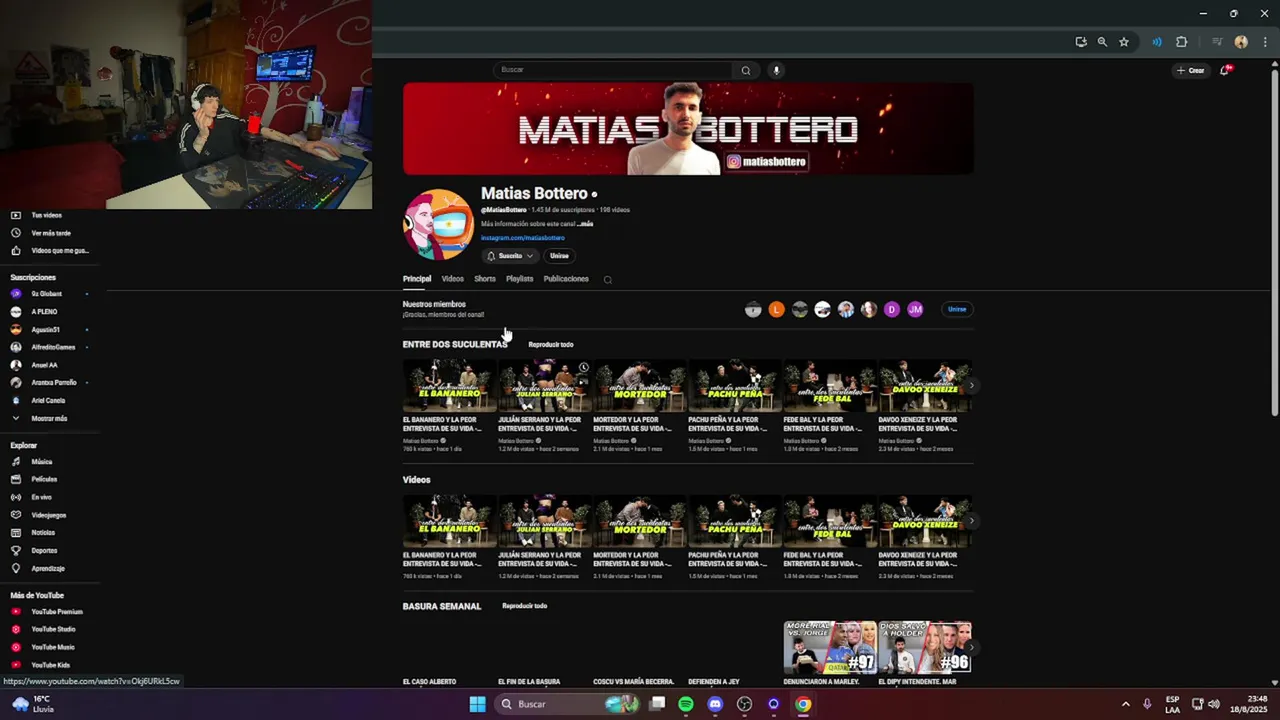Open the Suscrito notification dropdown
1280x720 pixels.
(x=510, y=256)
